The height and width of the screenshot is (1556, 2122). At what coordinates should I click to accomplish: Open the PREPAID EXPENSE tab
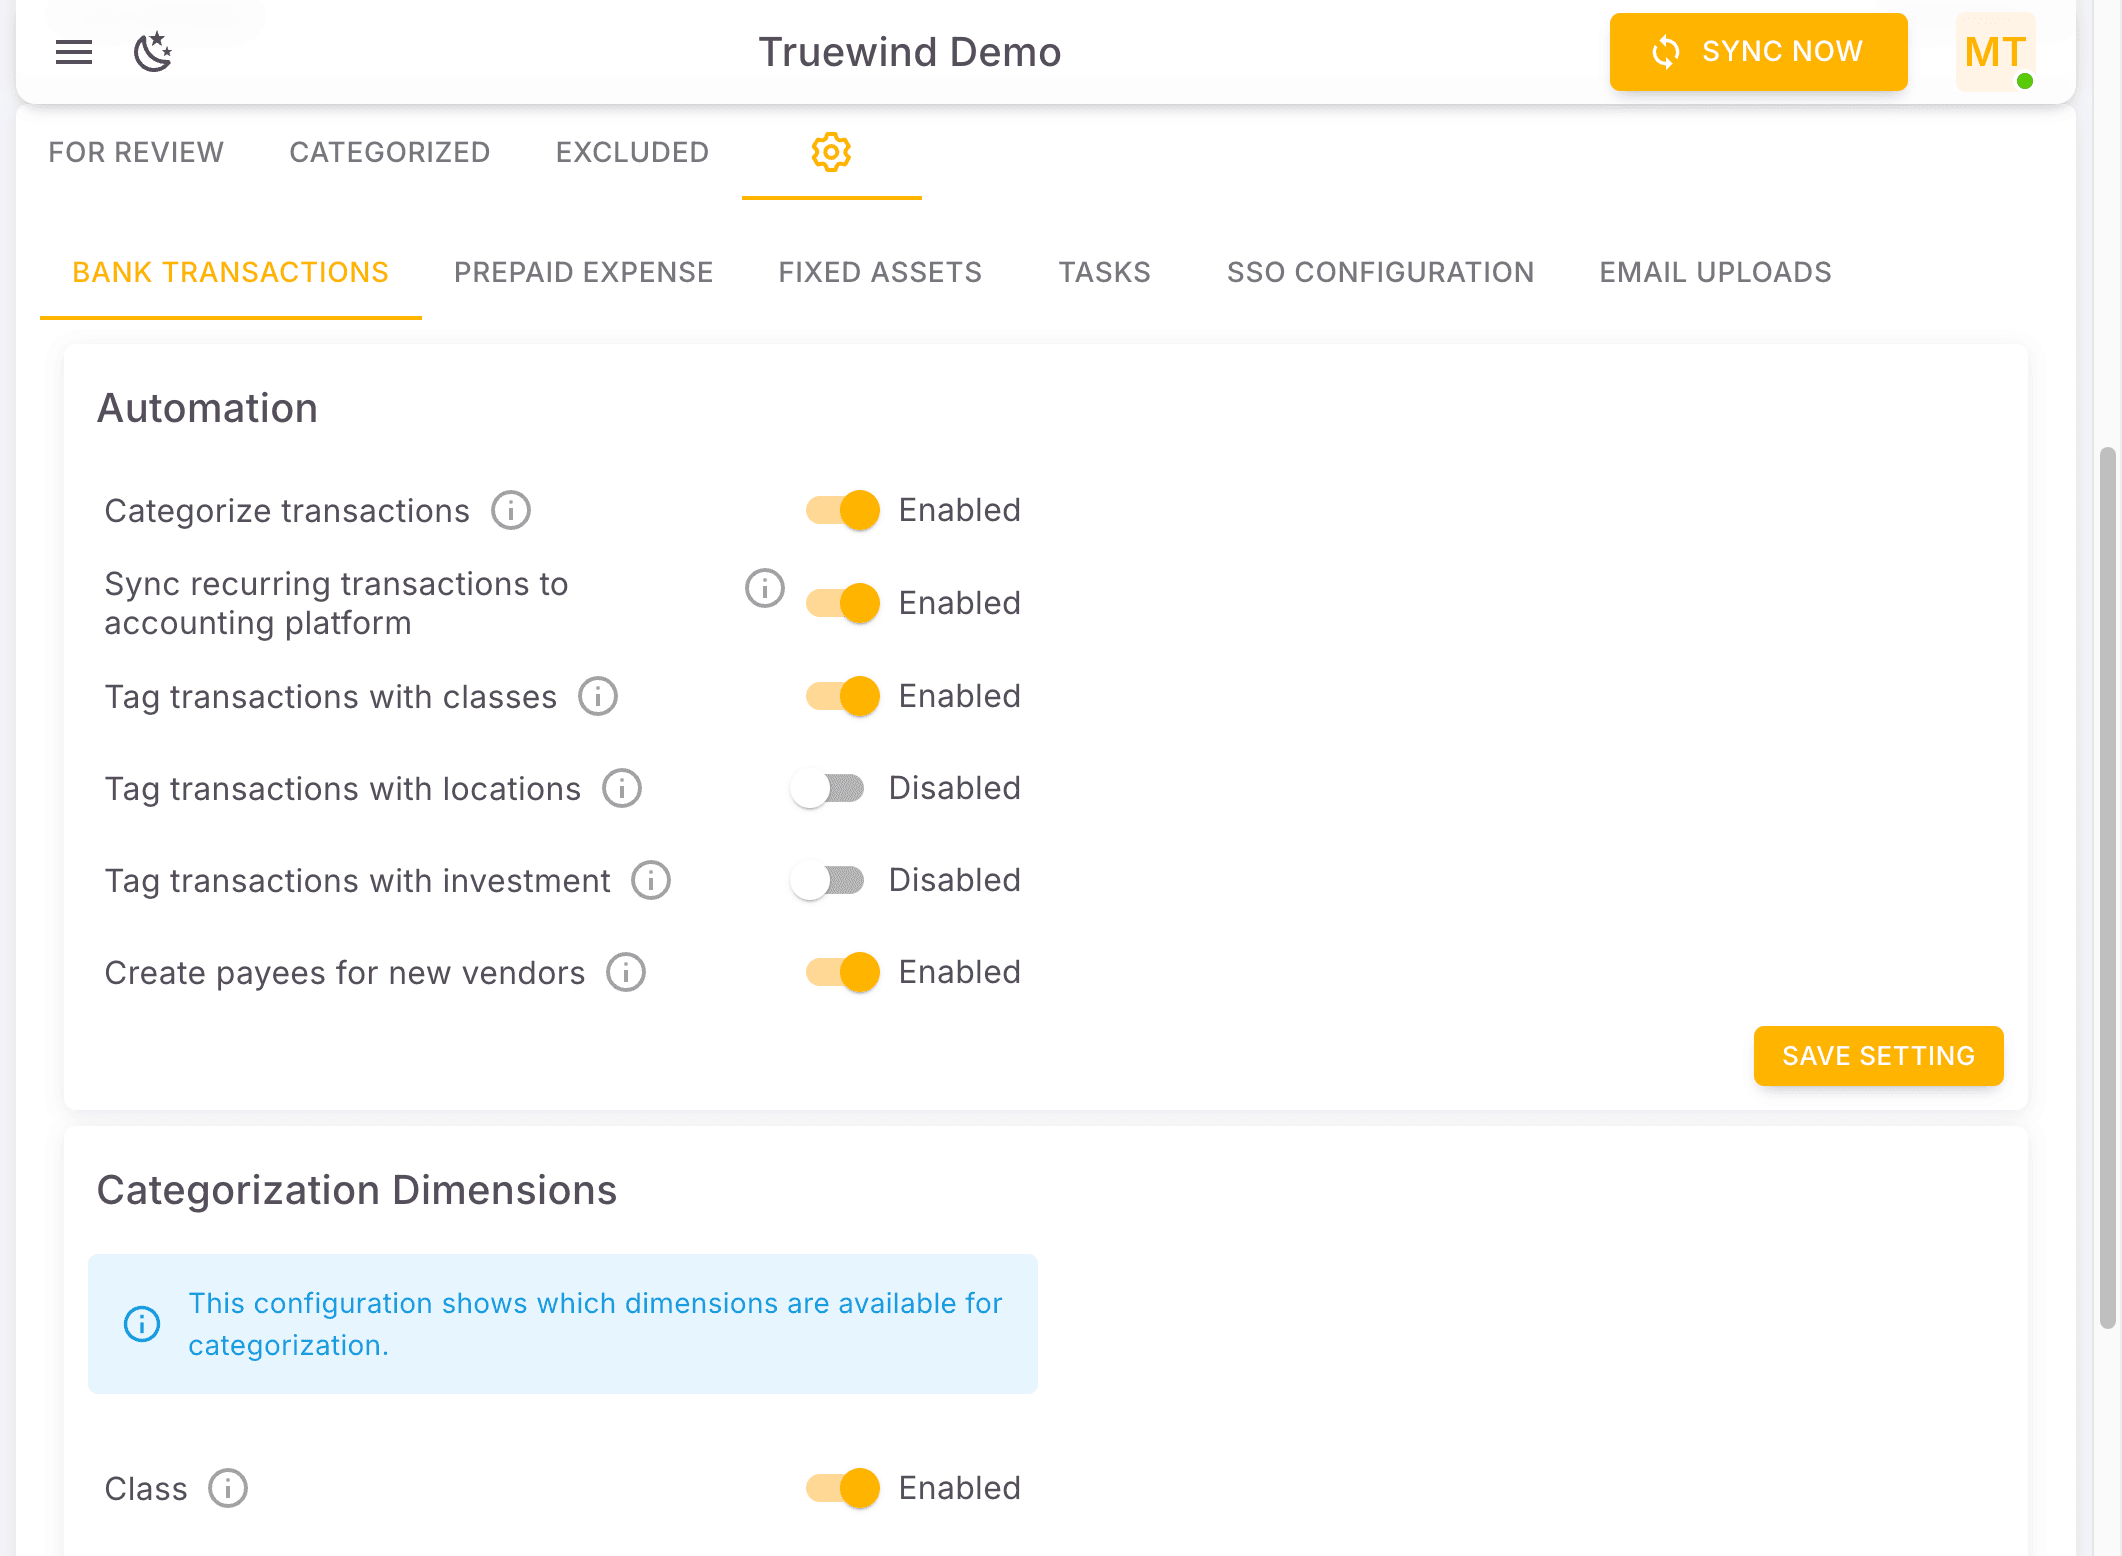(583, 271)
